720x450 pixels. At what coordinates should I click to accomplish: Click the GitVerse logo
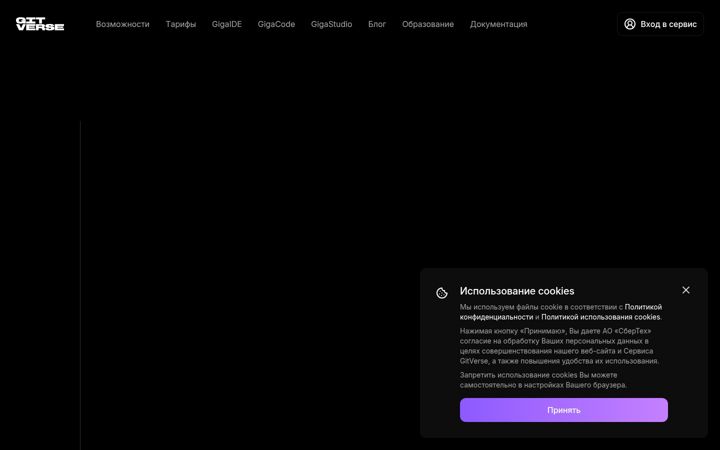40,24
